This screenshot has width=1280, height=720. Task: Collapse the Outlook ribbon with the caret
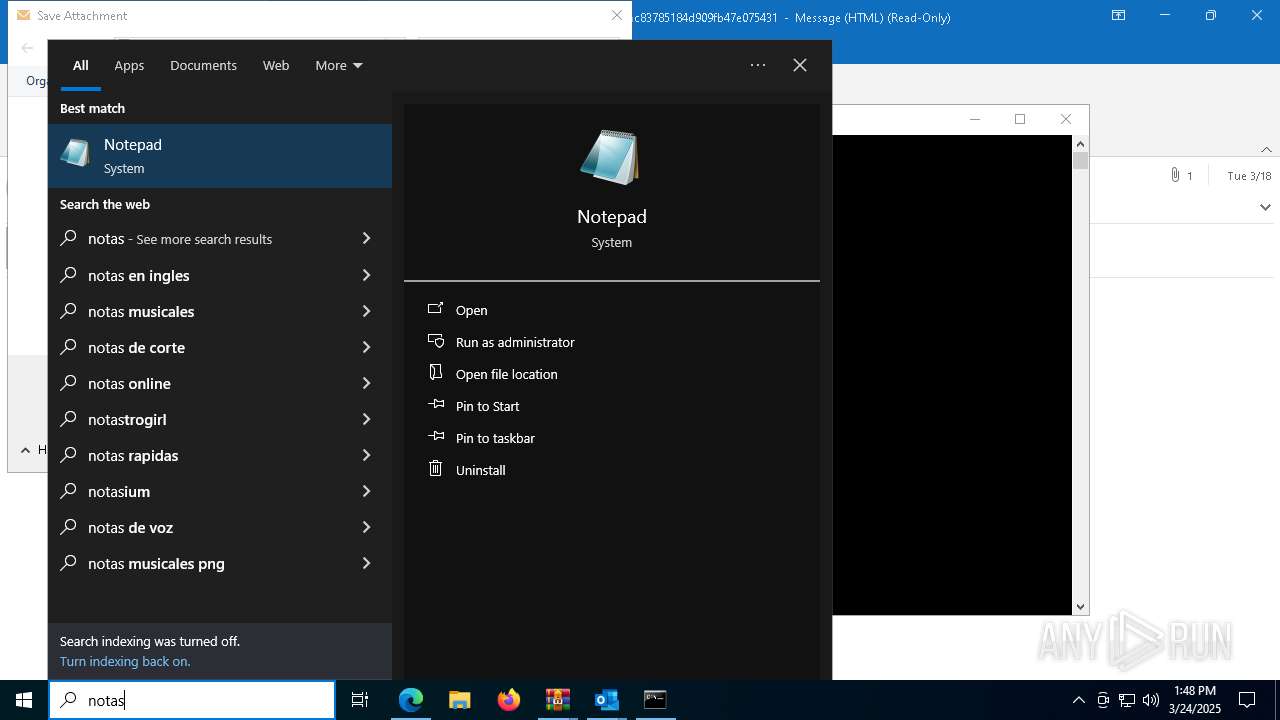pos(1266,149)
